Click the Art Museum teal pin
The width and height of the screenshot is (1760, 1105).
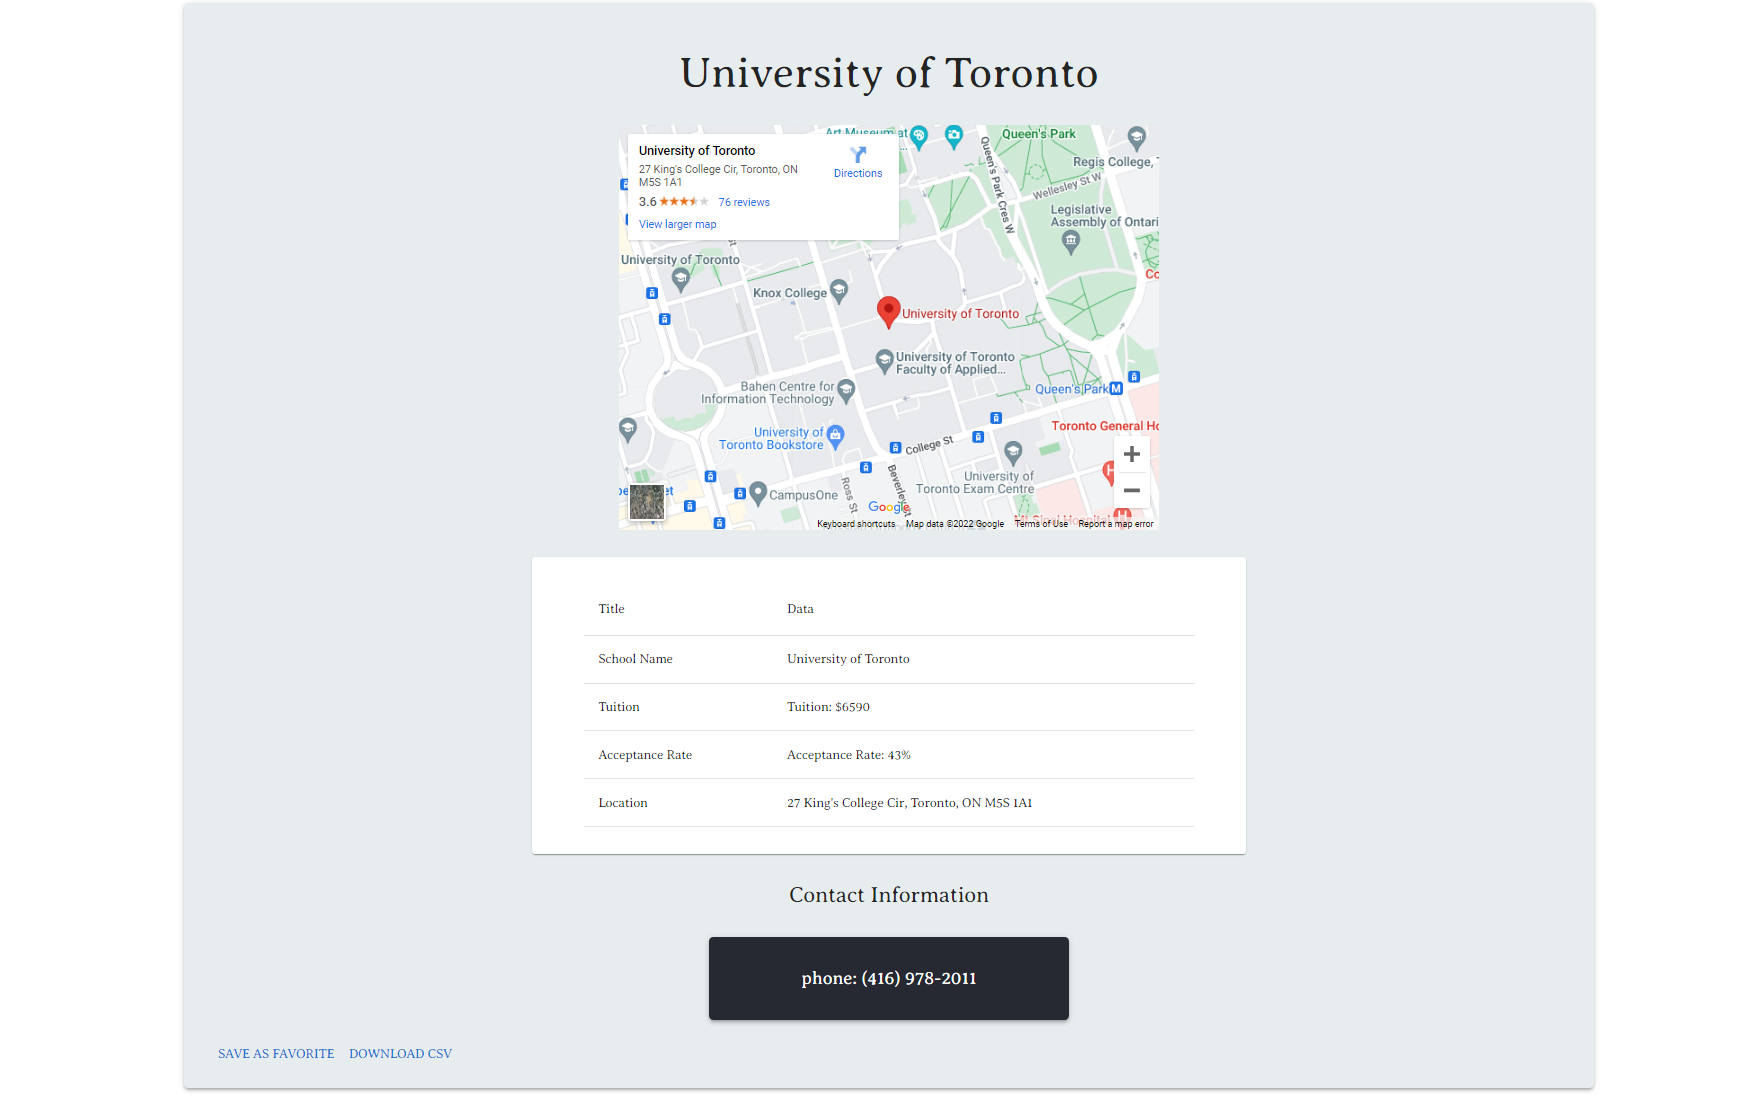coord(919,137)
